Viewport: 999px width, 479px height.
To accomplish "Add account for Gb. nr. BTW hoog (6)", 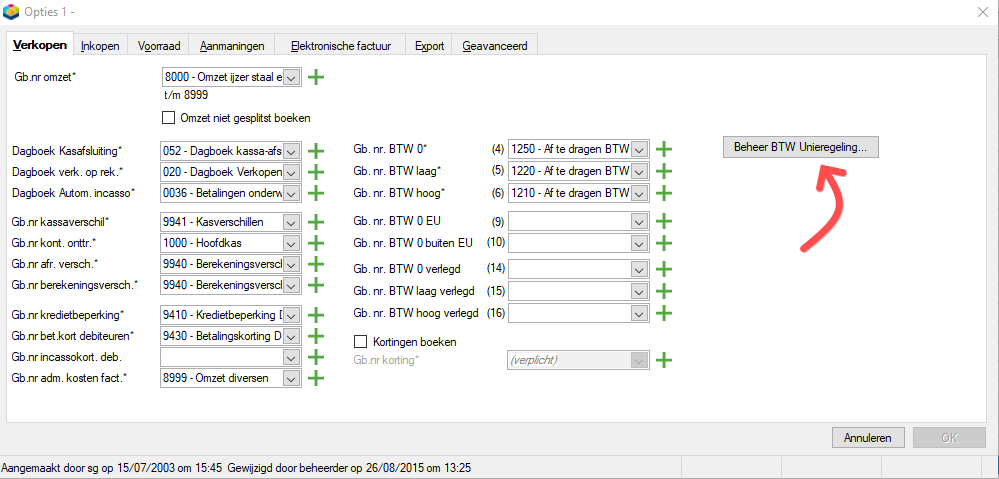I will pos(664,192).
